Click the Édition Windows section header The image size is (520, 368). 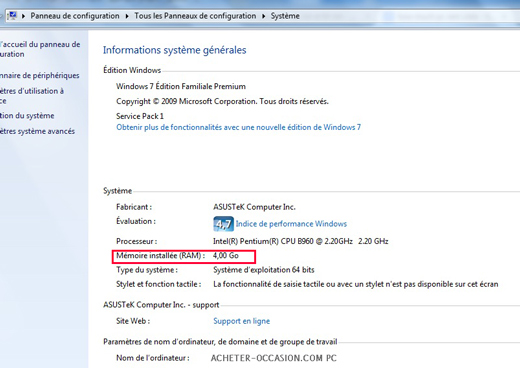click(132, 70)
